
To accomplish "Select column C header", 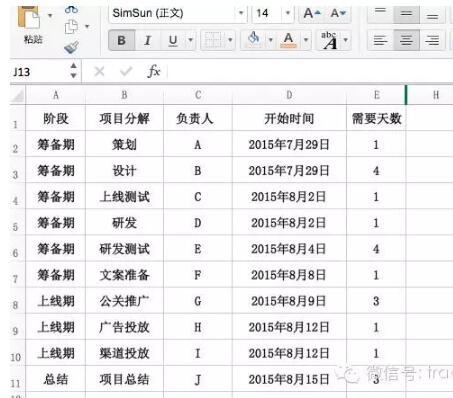I will pos(198,95).
